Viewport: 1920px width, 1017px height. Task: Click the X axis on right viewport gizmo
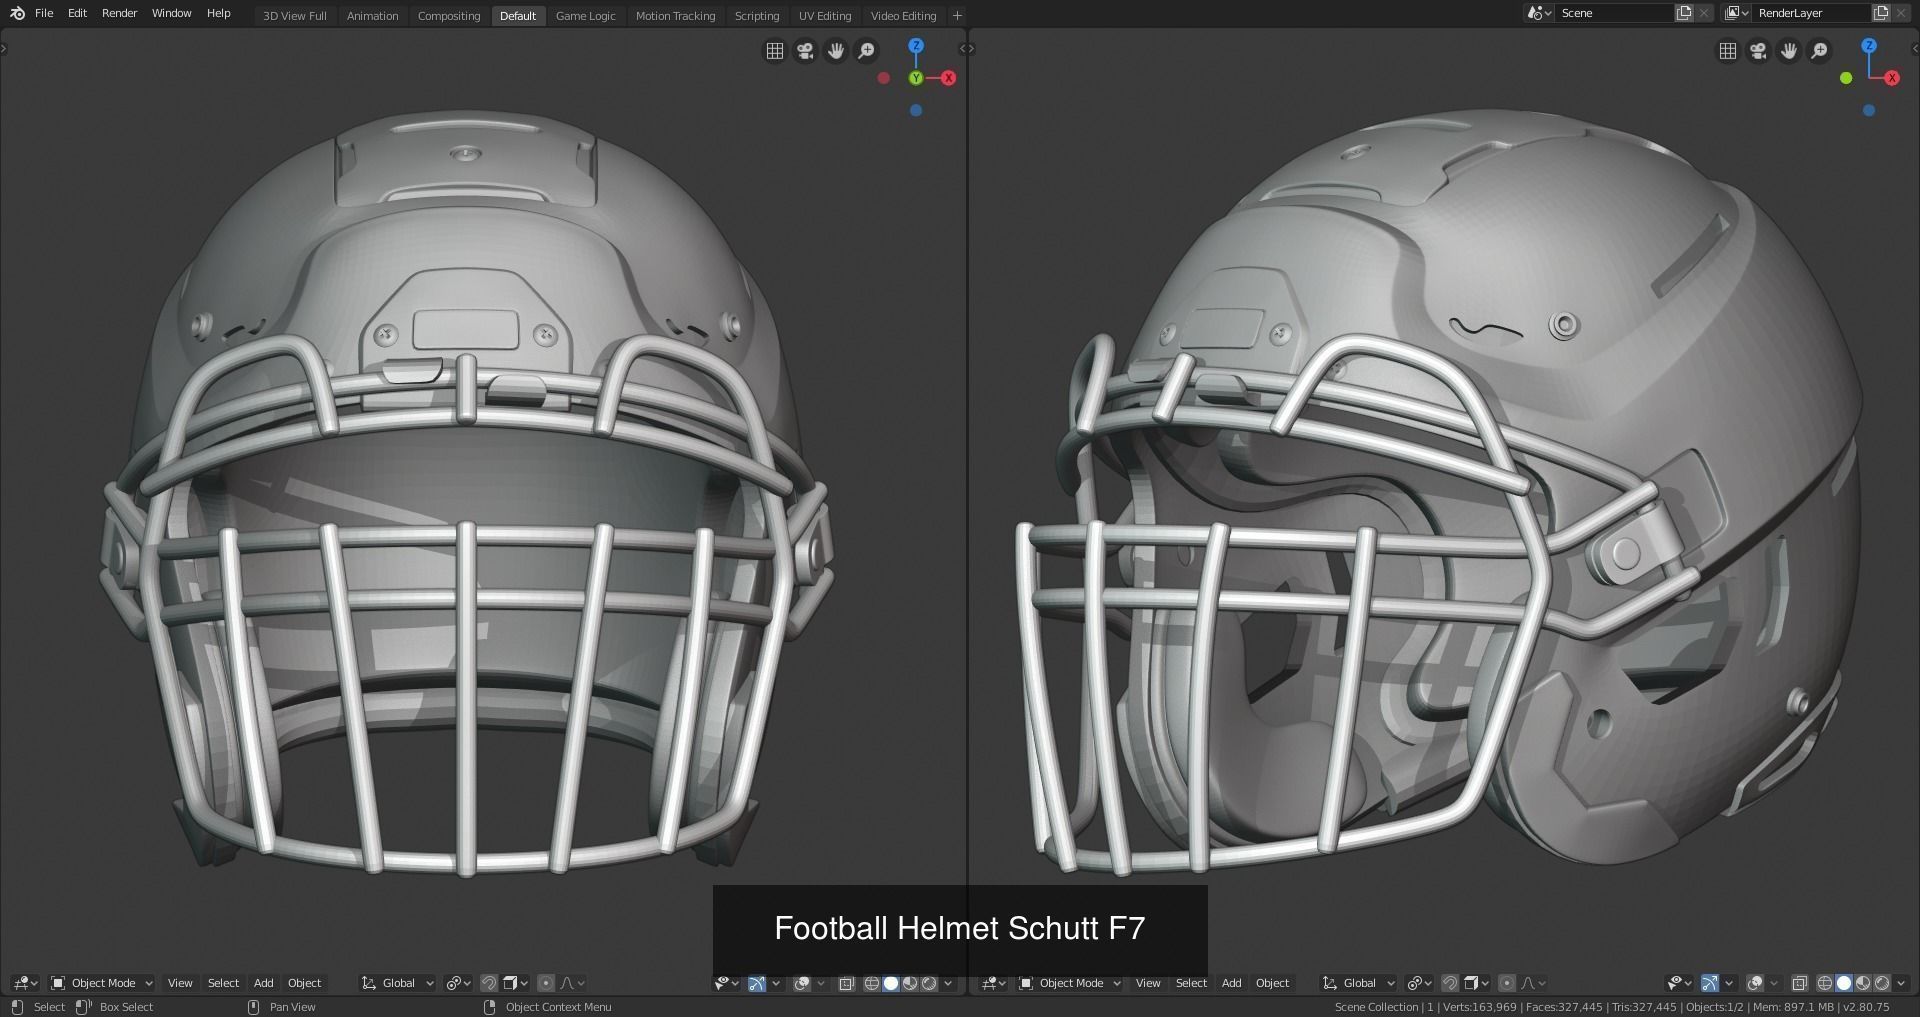1892,78
